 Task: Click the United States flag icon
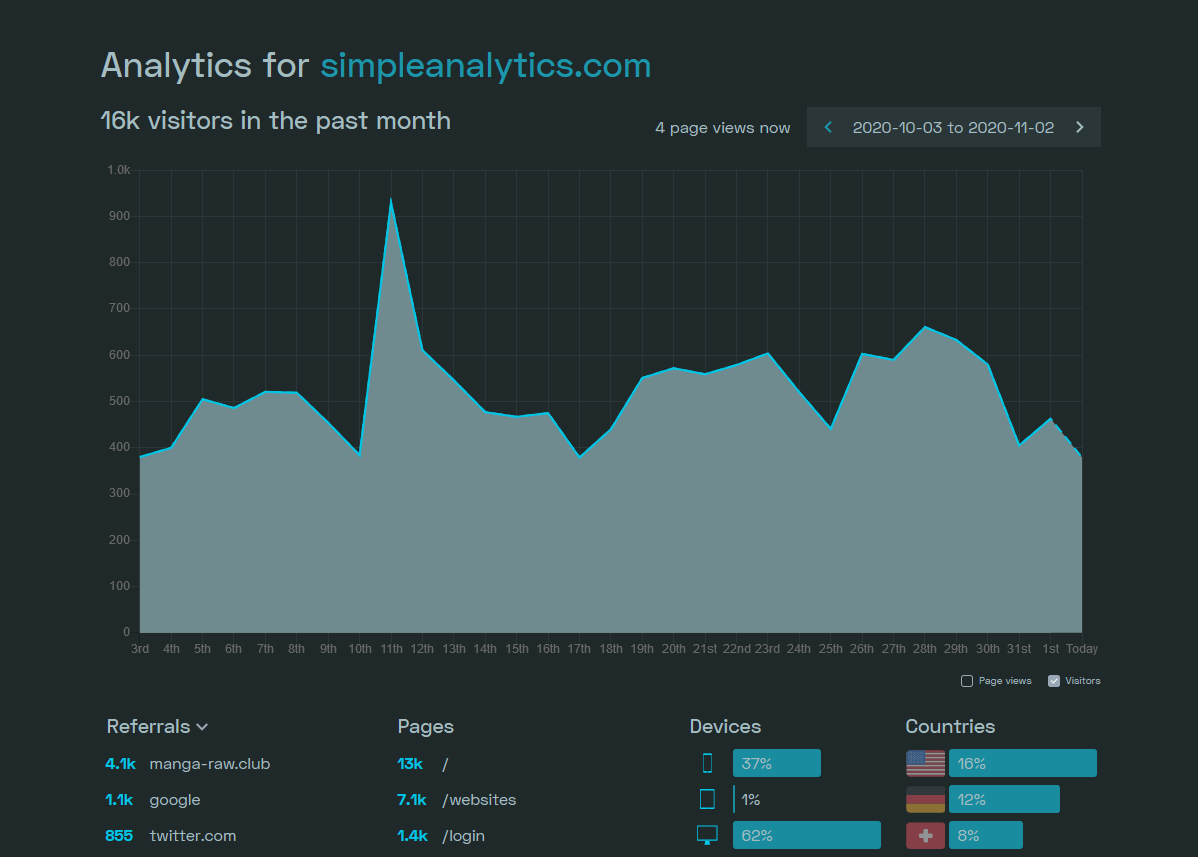925,763
